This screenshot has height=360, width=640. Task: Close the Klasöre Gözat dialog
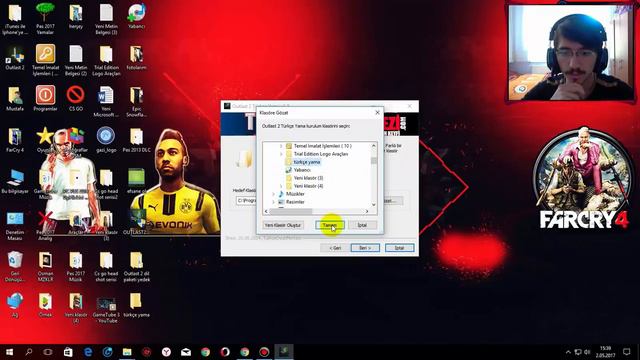pos(377,112)
